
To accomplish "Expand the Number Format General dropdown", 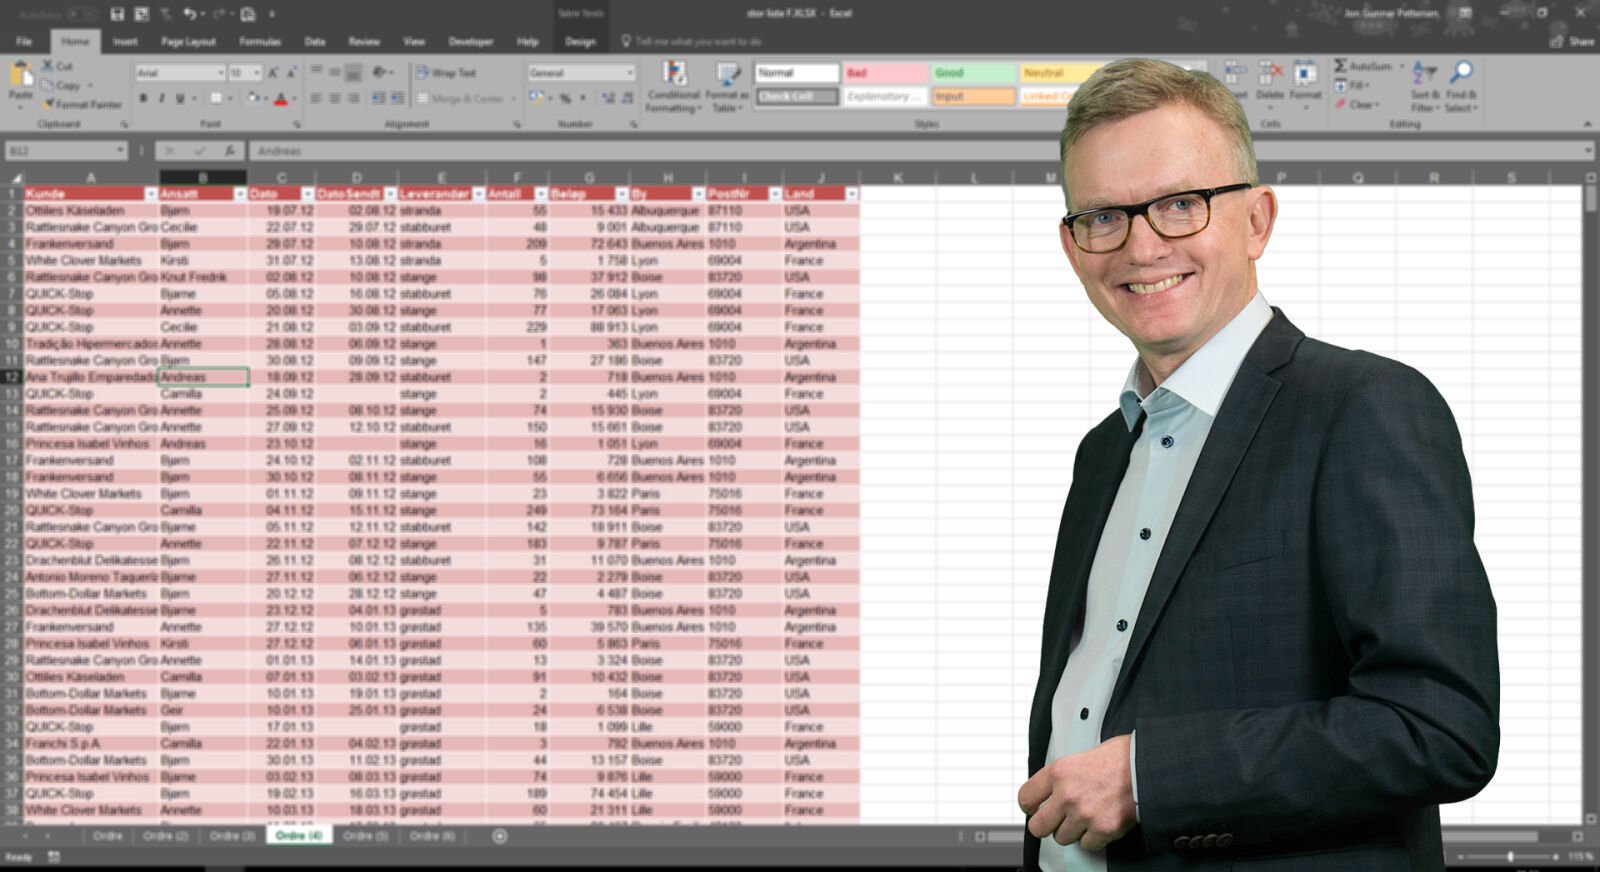I will pyautogui.click(x=630, y=73).
